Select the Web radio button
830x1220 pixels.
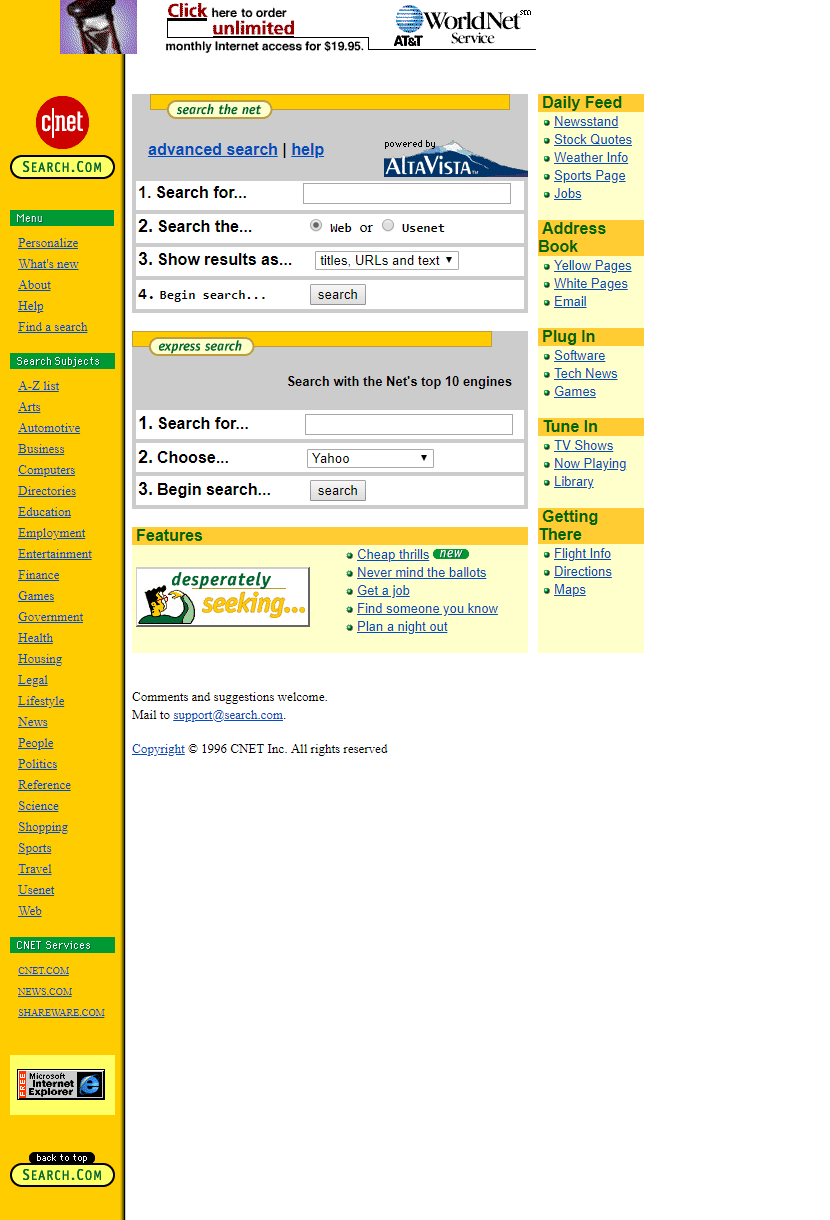point(316,226)
